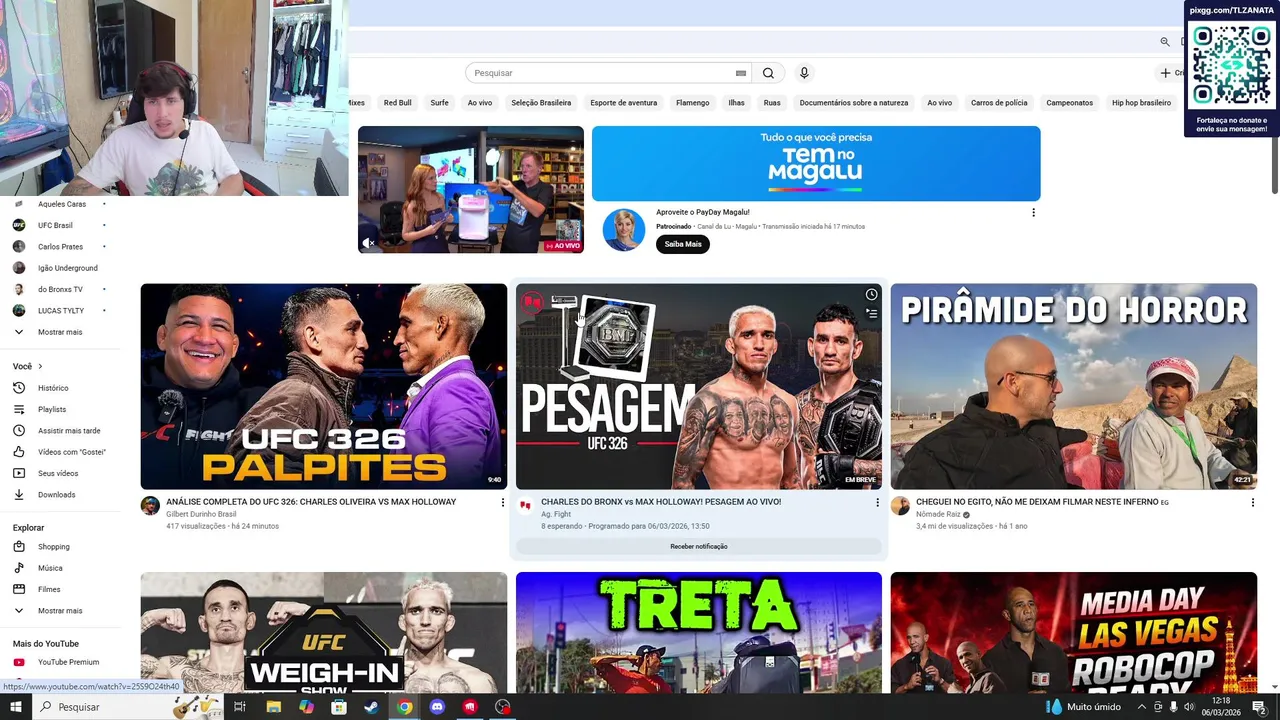Select the Esporte de aventura chip

coord(624,103)
